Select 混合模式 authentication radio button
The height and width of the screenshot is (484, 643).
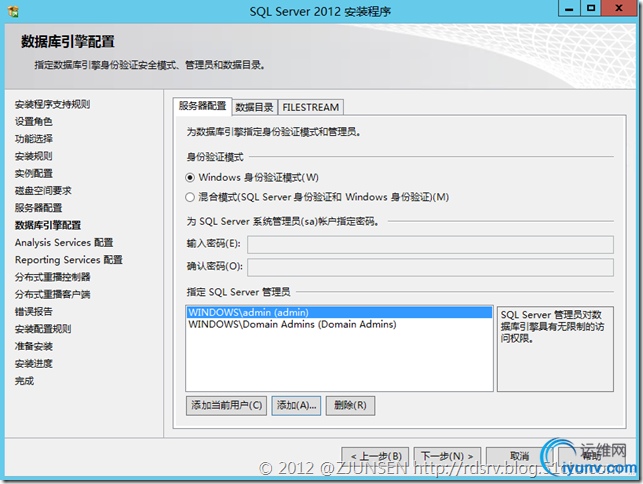tap(190, 197)
